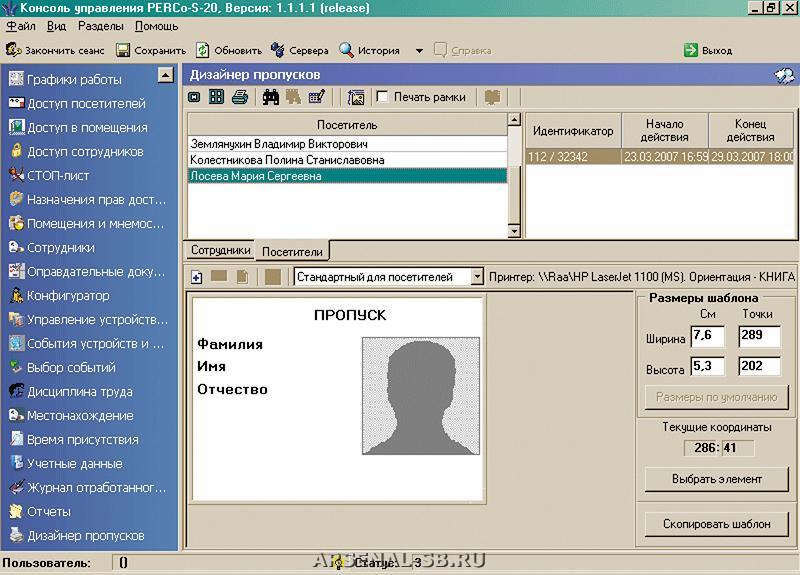Viewport: 800px width, 575px height.
Task: Click the binoculars search icon
Action: point(270,97)
